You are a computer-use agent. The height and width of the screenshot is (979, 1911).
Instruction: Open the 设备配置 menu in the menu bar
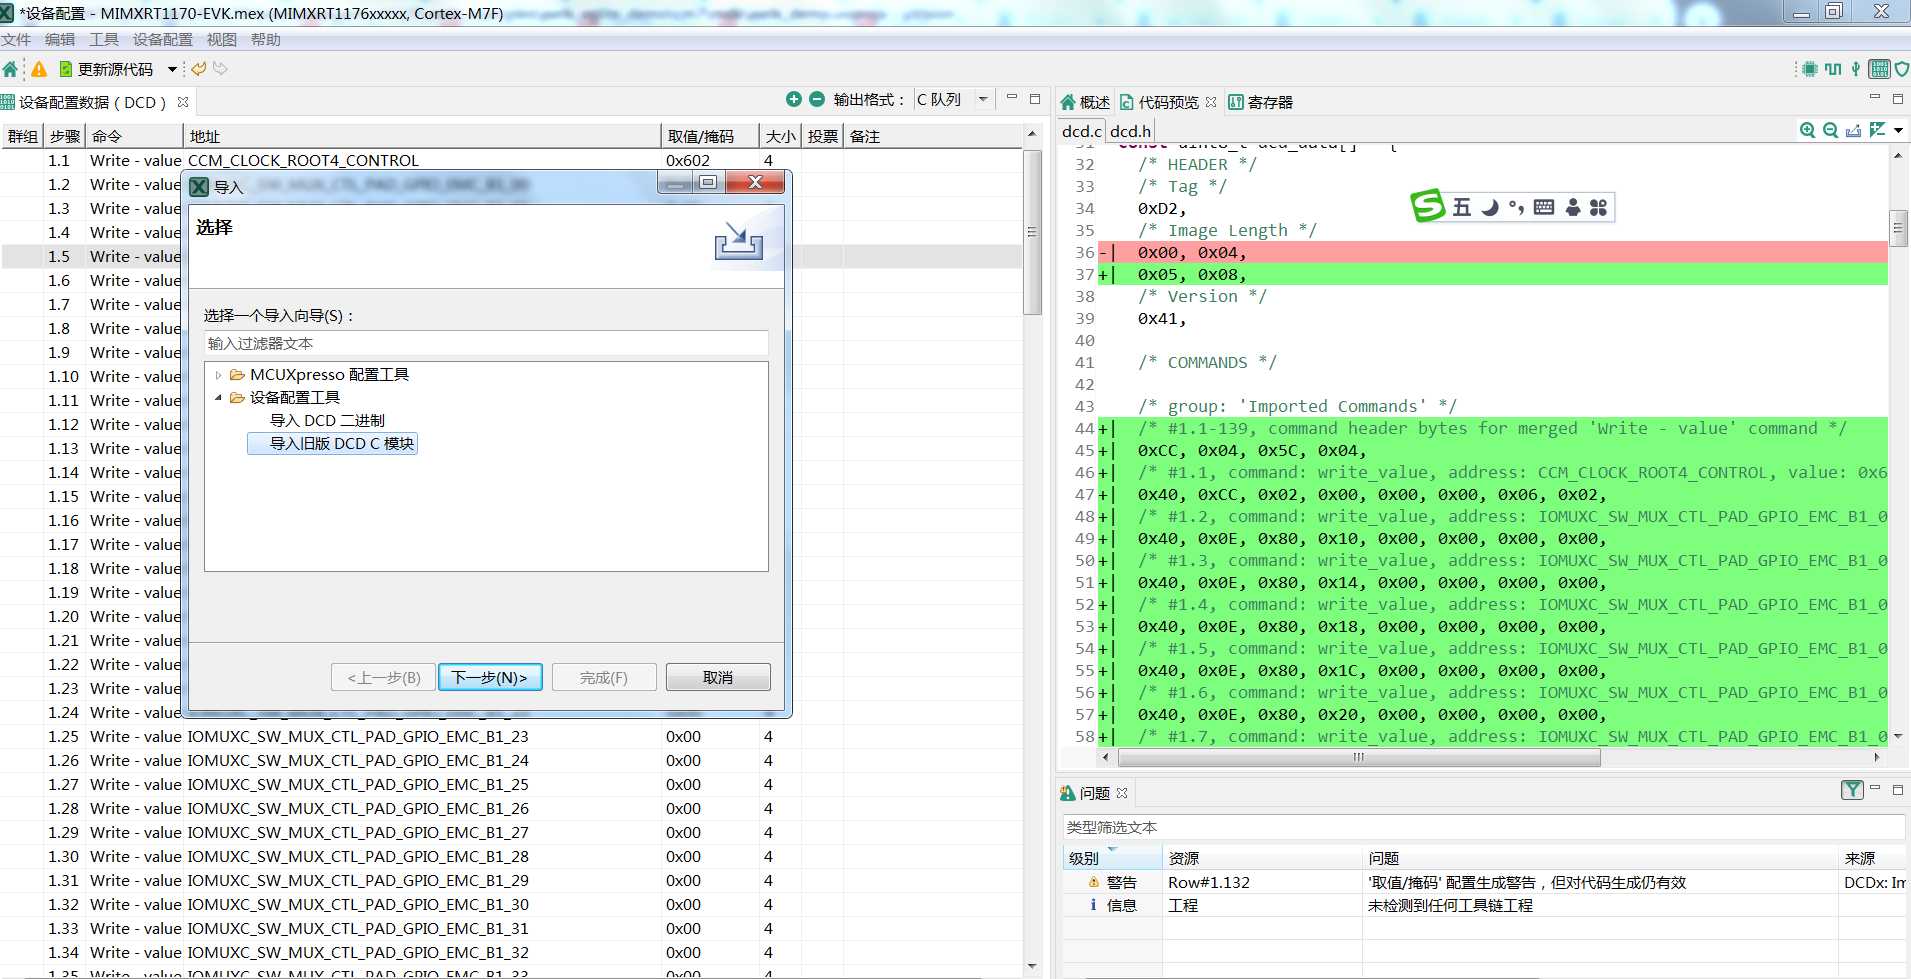pyautogui.click(x=163, y=40)
